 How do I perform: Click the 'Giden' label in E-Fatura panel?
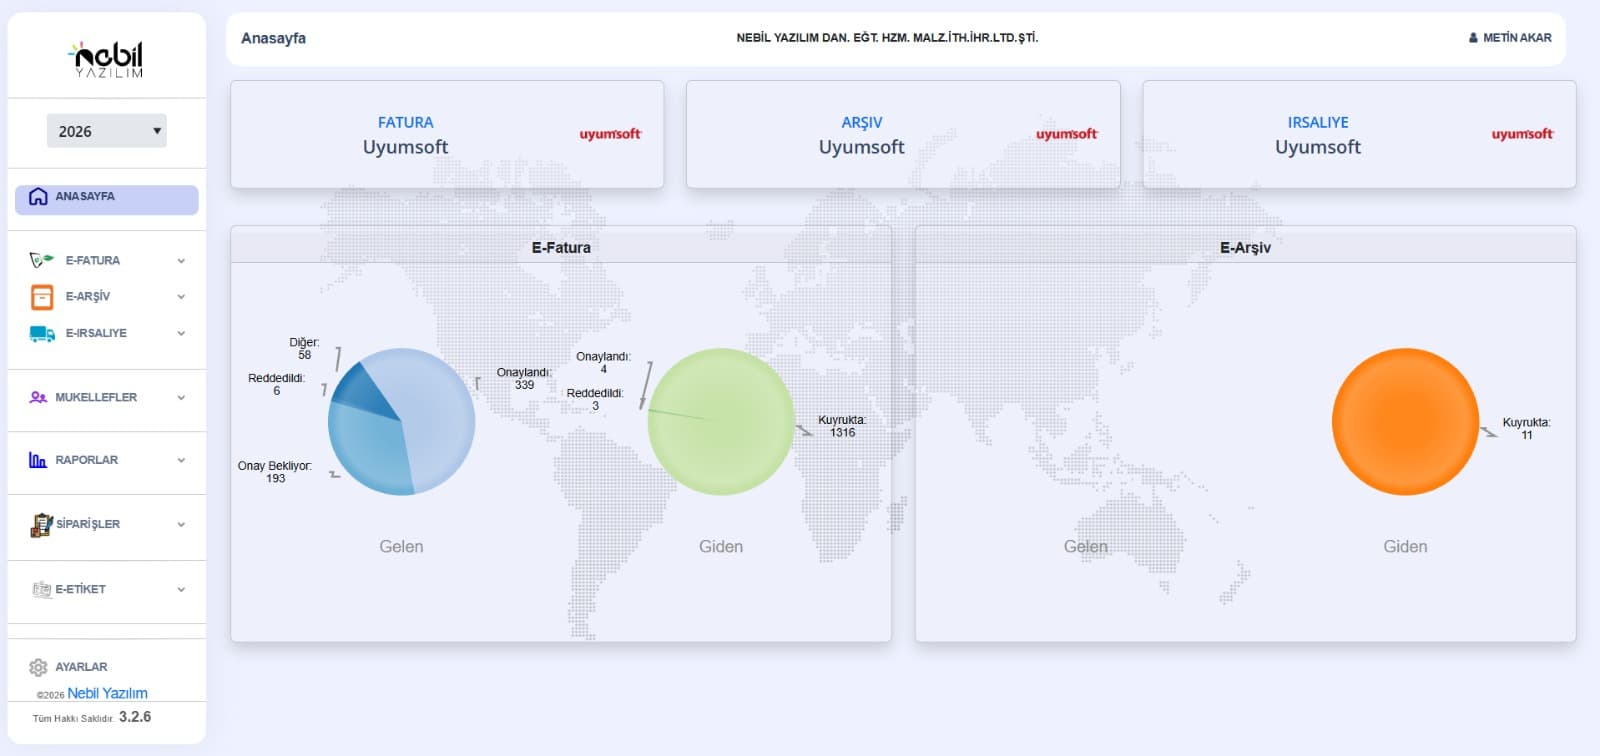click(721, 547)
